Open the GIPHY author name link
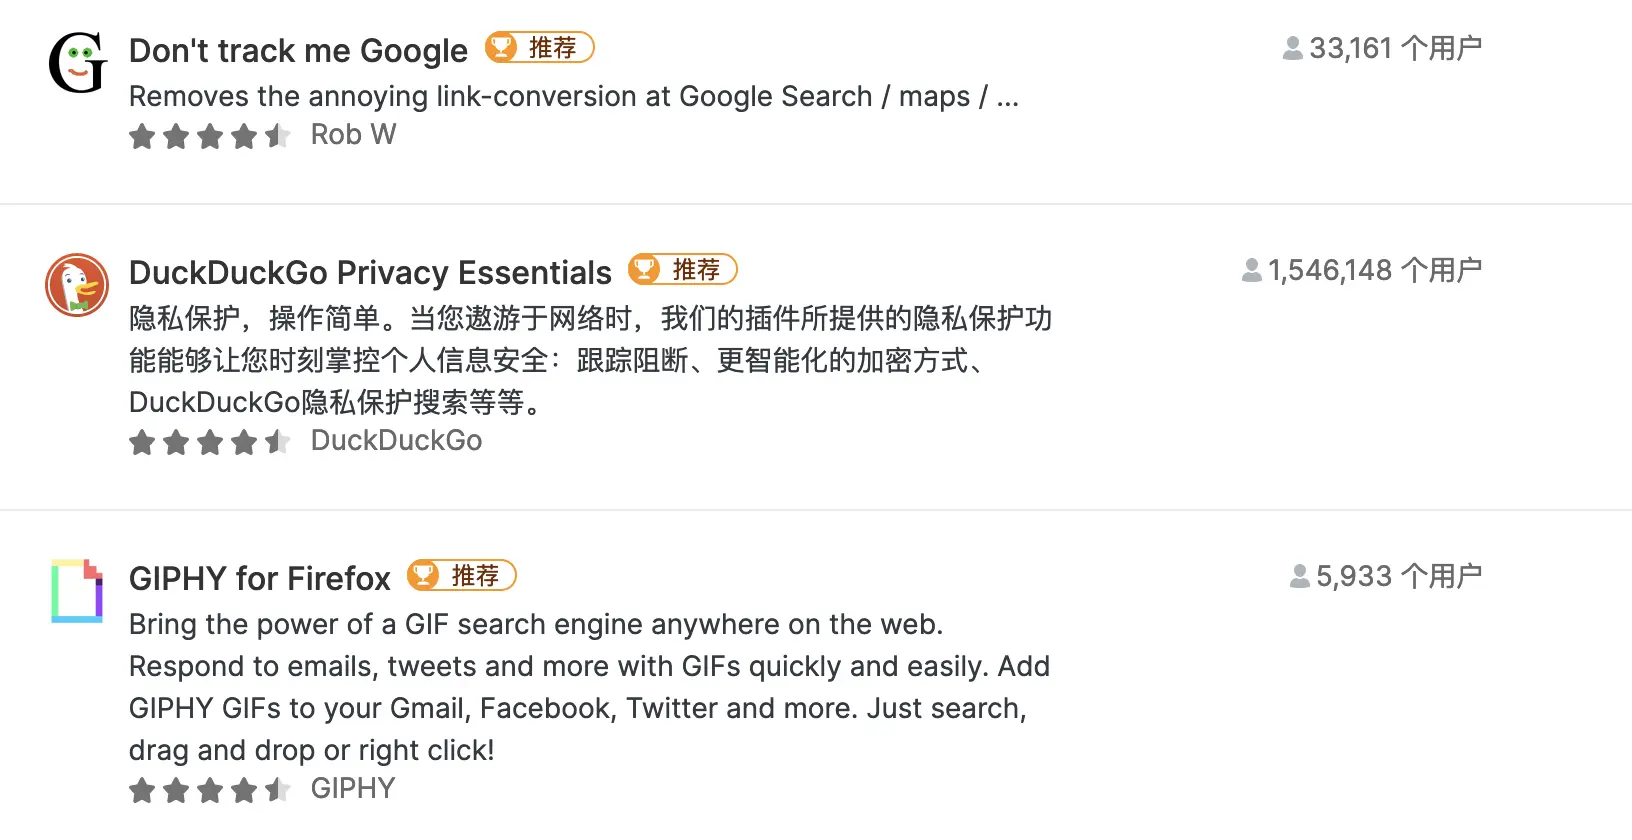 [353, 788]
